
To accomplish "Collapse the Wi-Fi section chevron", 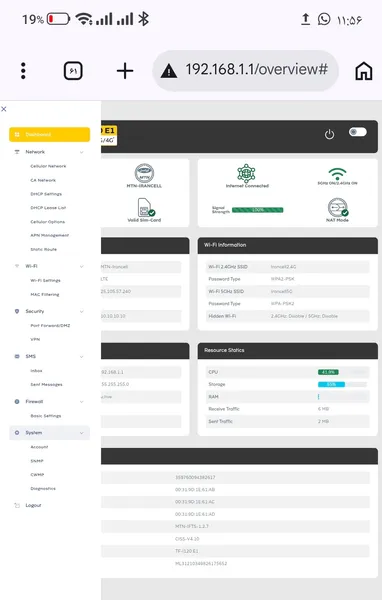I will [x=82, y=266].
